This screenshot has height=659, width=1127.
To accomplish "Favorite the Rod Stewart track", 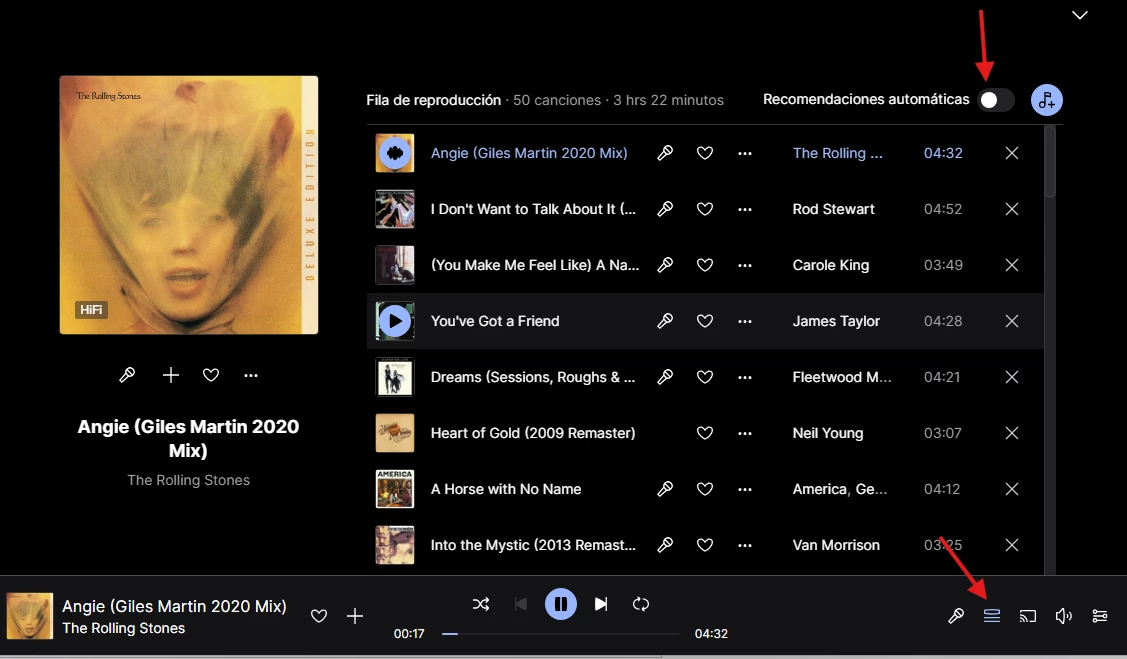I will coord(705,209).
